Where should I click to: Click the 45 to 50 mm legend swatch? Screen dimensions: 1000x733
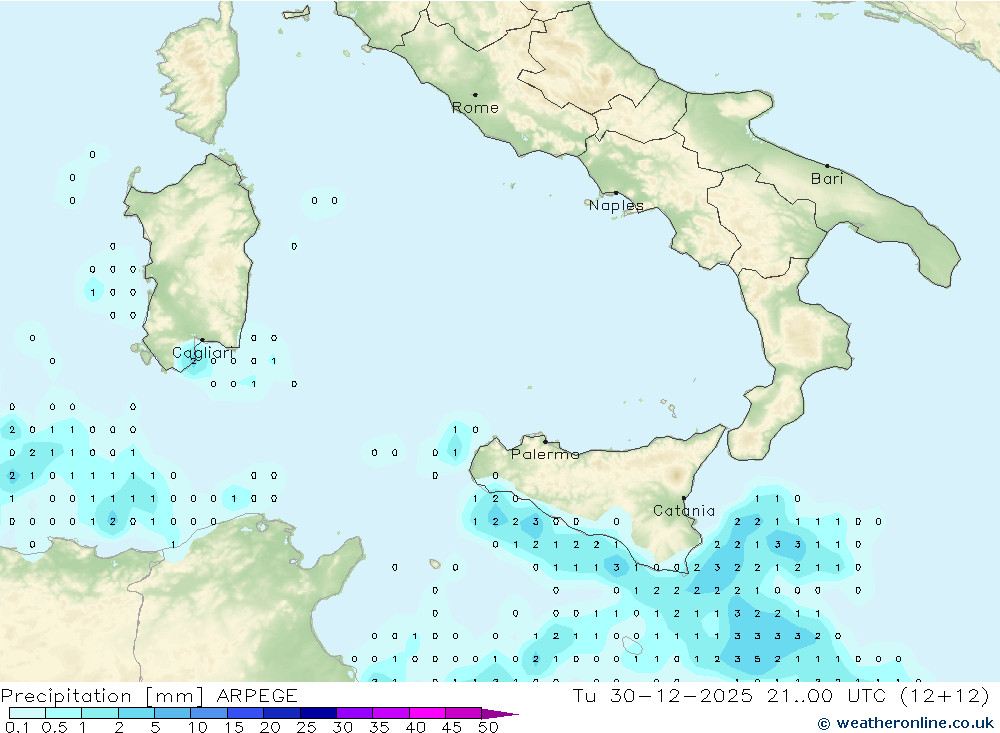pos(464,713)
